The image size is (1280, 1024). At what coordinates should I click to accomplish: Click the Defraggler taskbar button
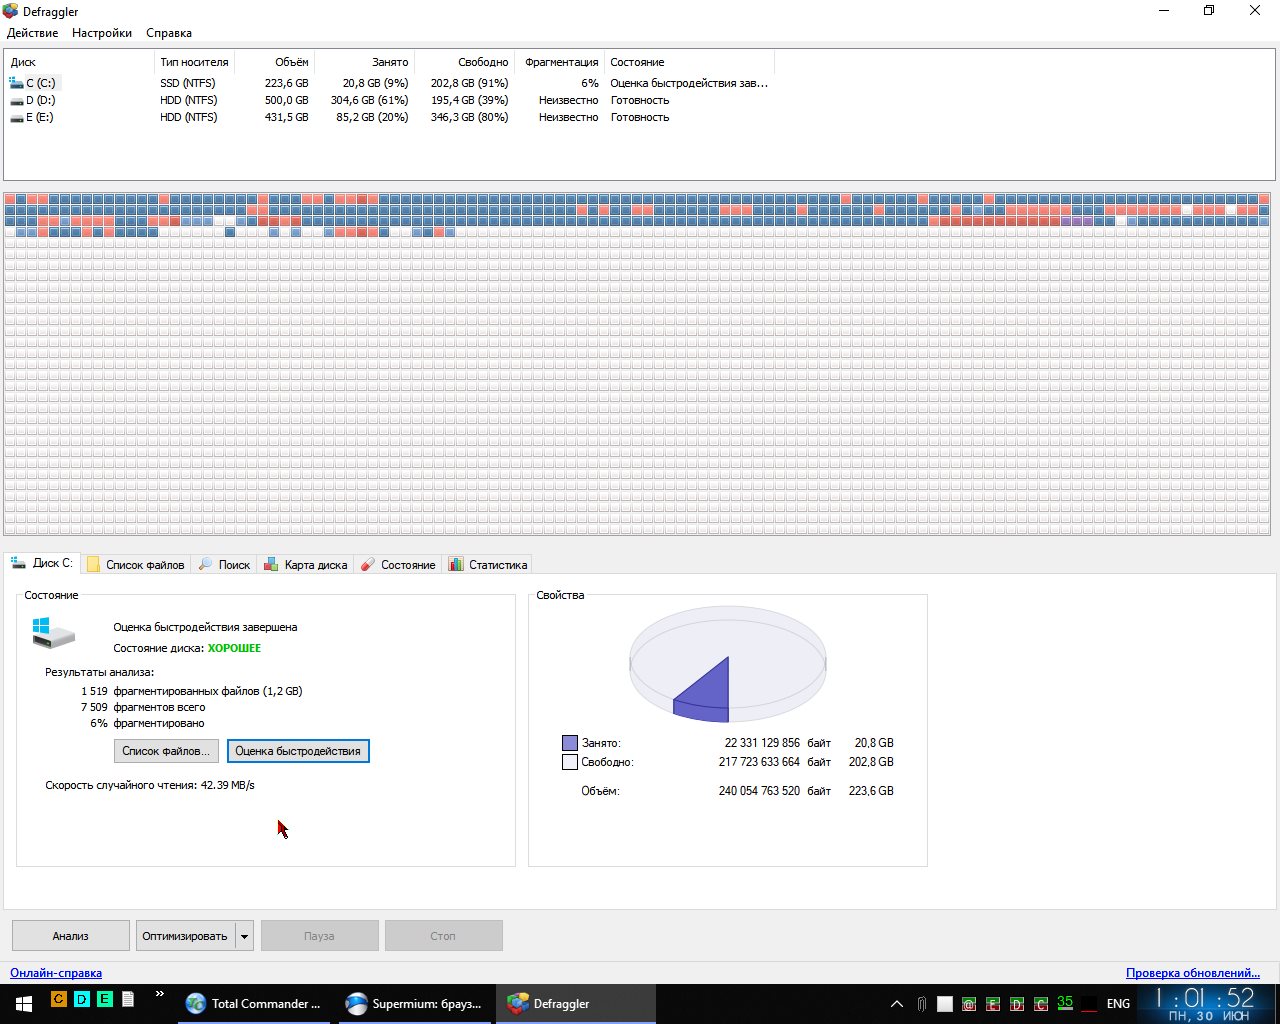point(575,1003)
